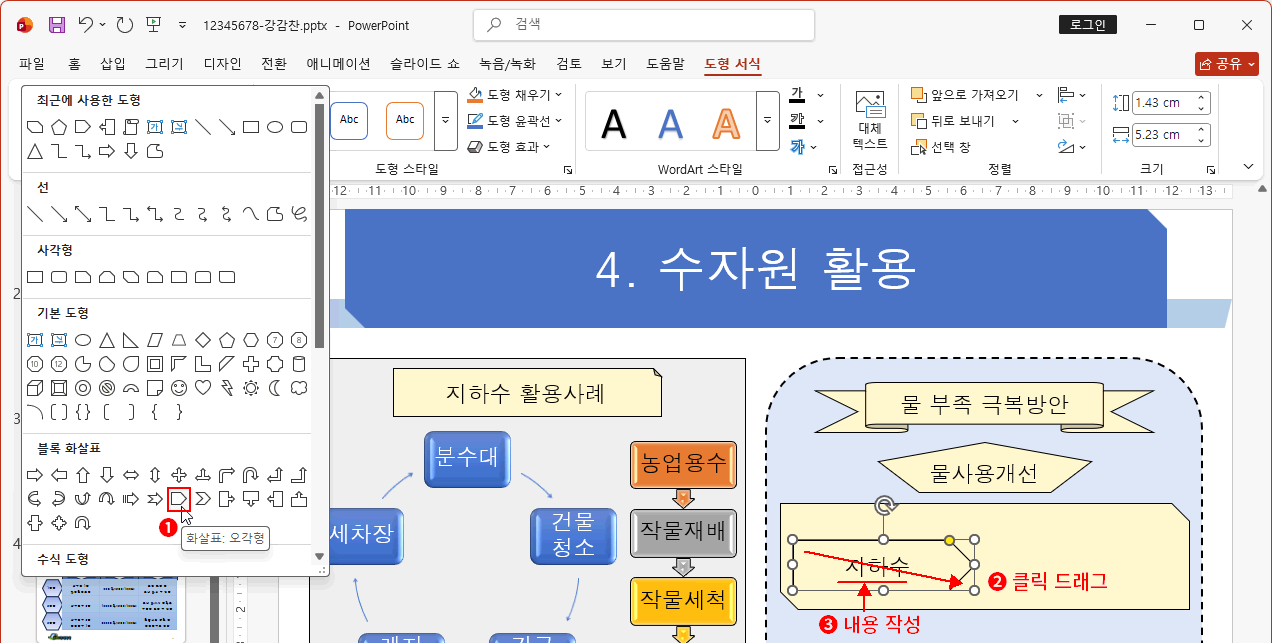Screen dimensions: 1272x643
Task: Click the blue 가 text fill color swatch
Action: (x=795, y=145)
